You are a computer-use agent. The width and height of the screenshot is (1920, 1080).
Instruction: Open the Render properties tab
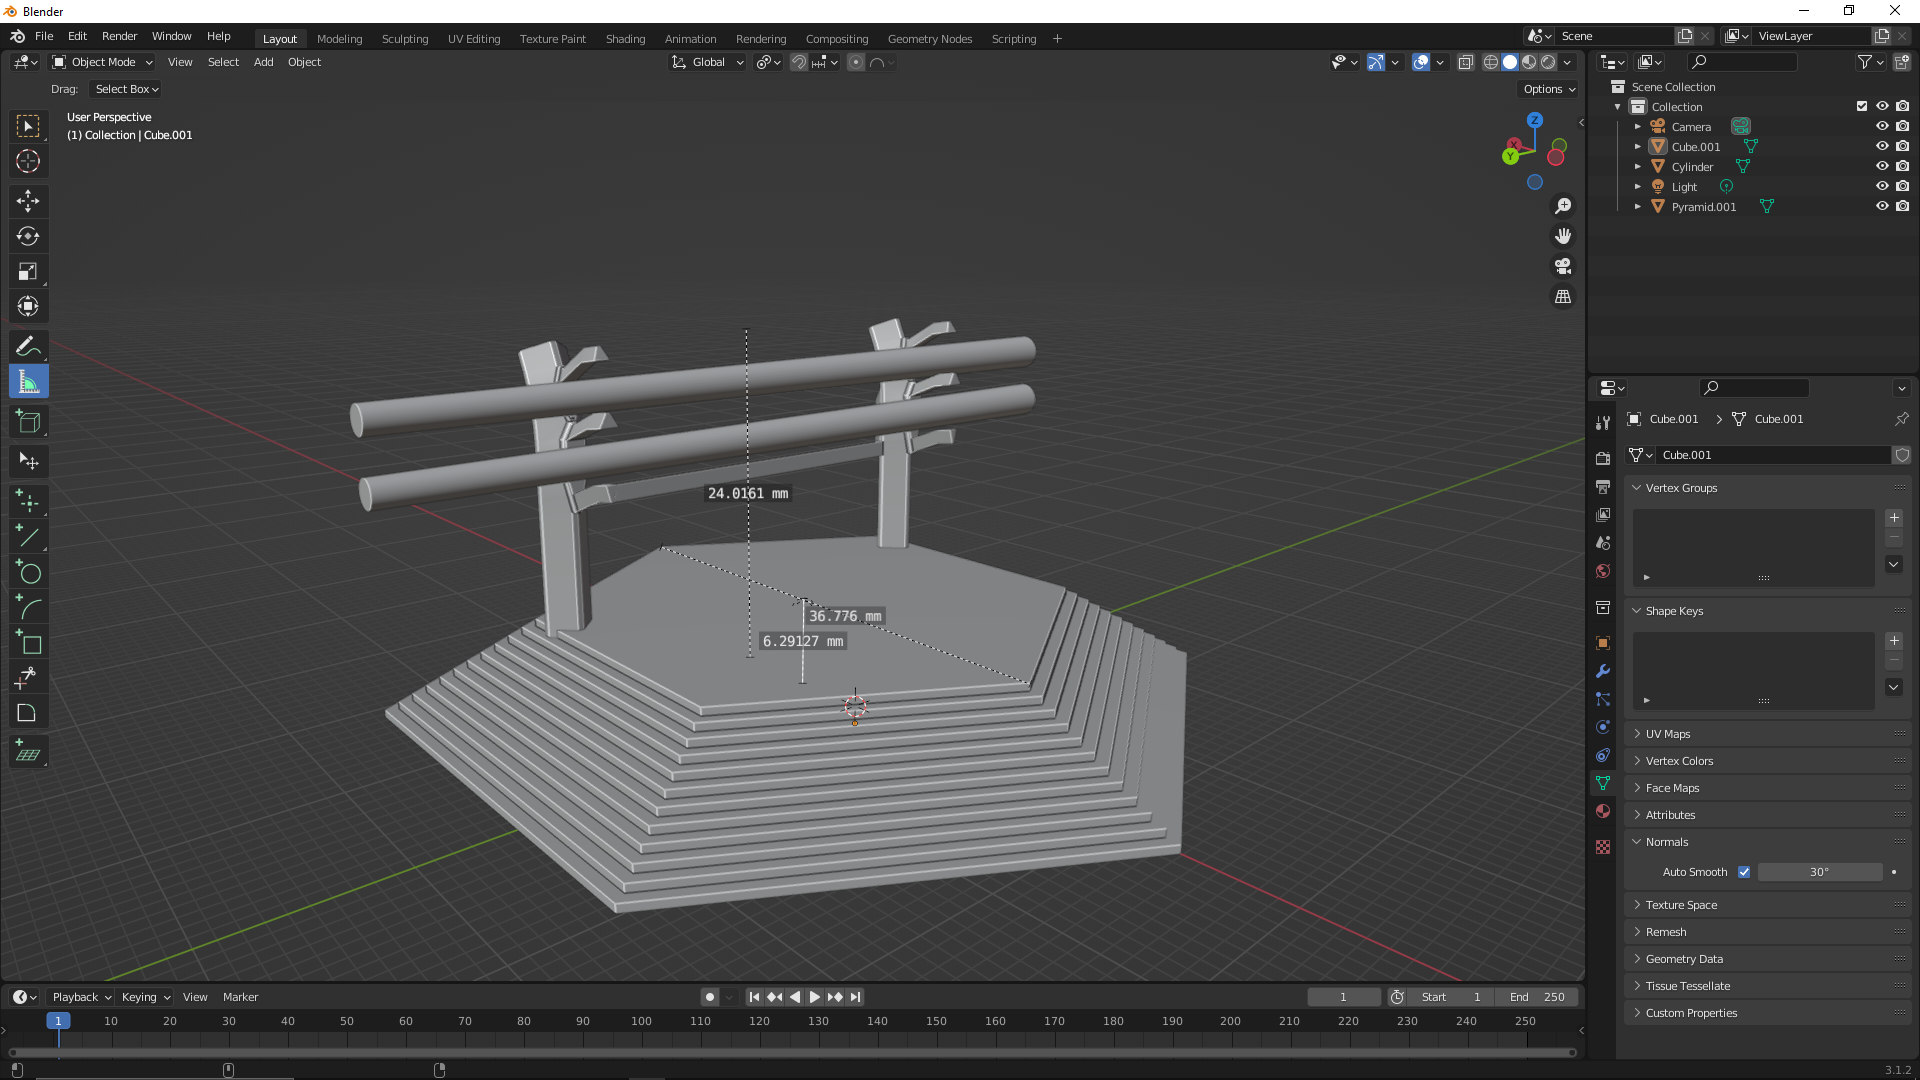[1603, 458]
